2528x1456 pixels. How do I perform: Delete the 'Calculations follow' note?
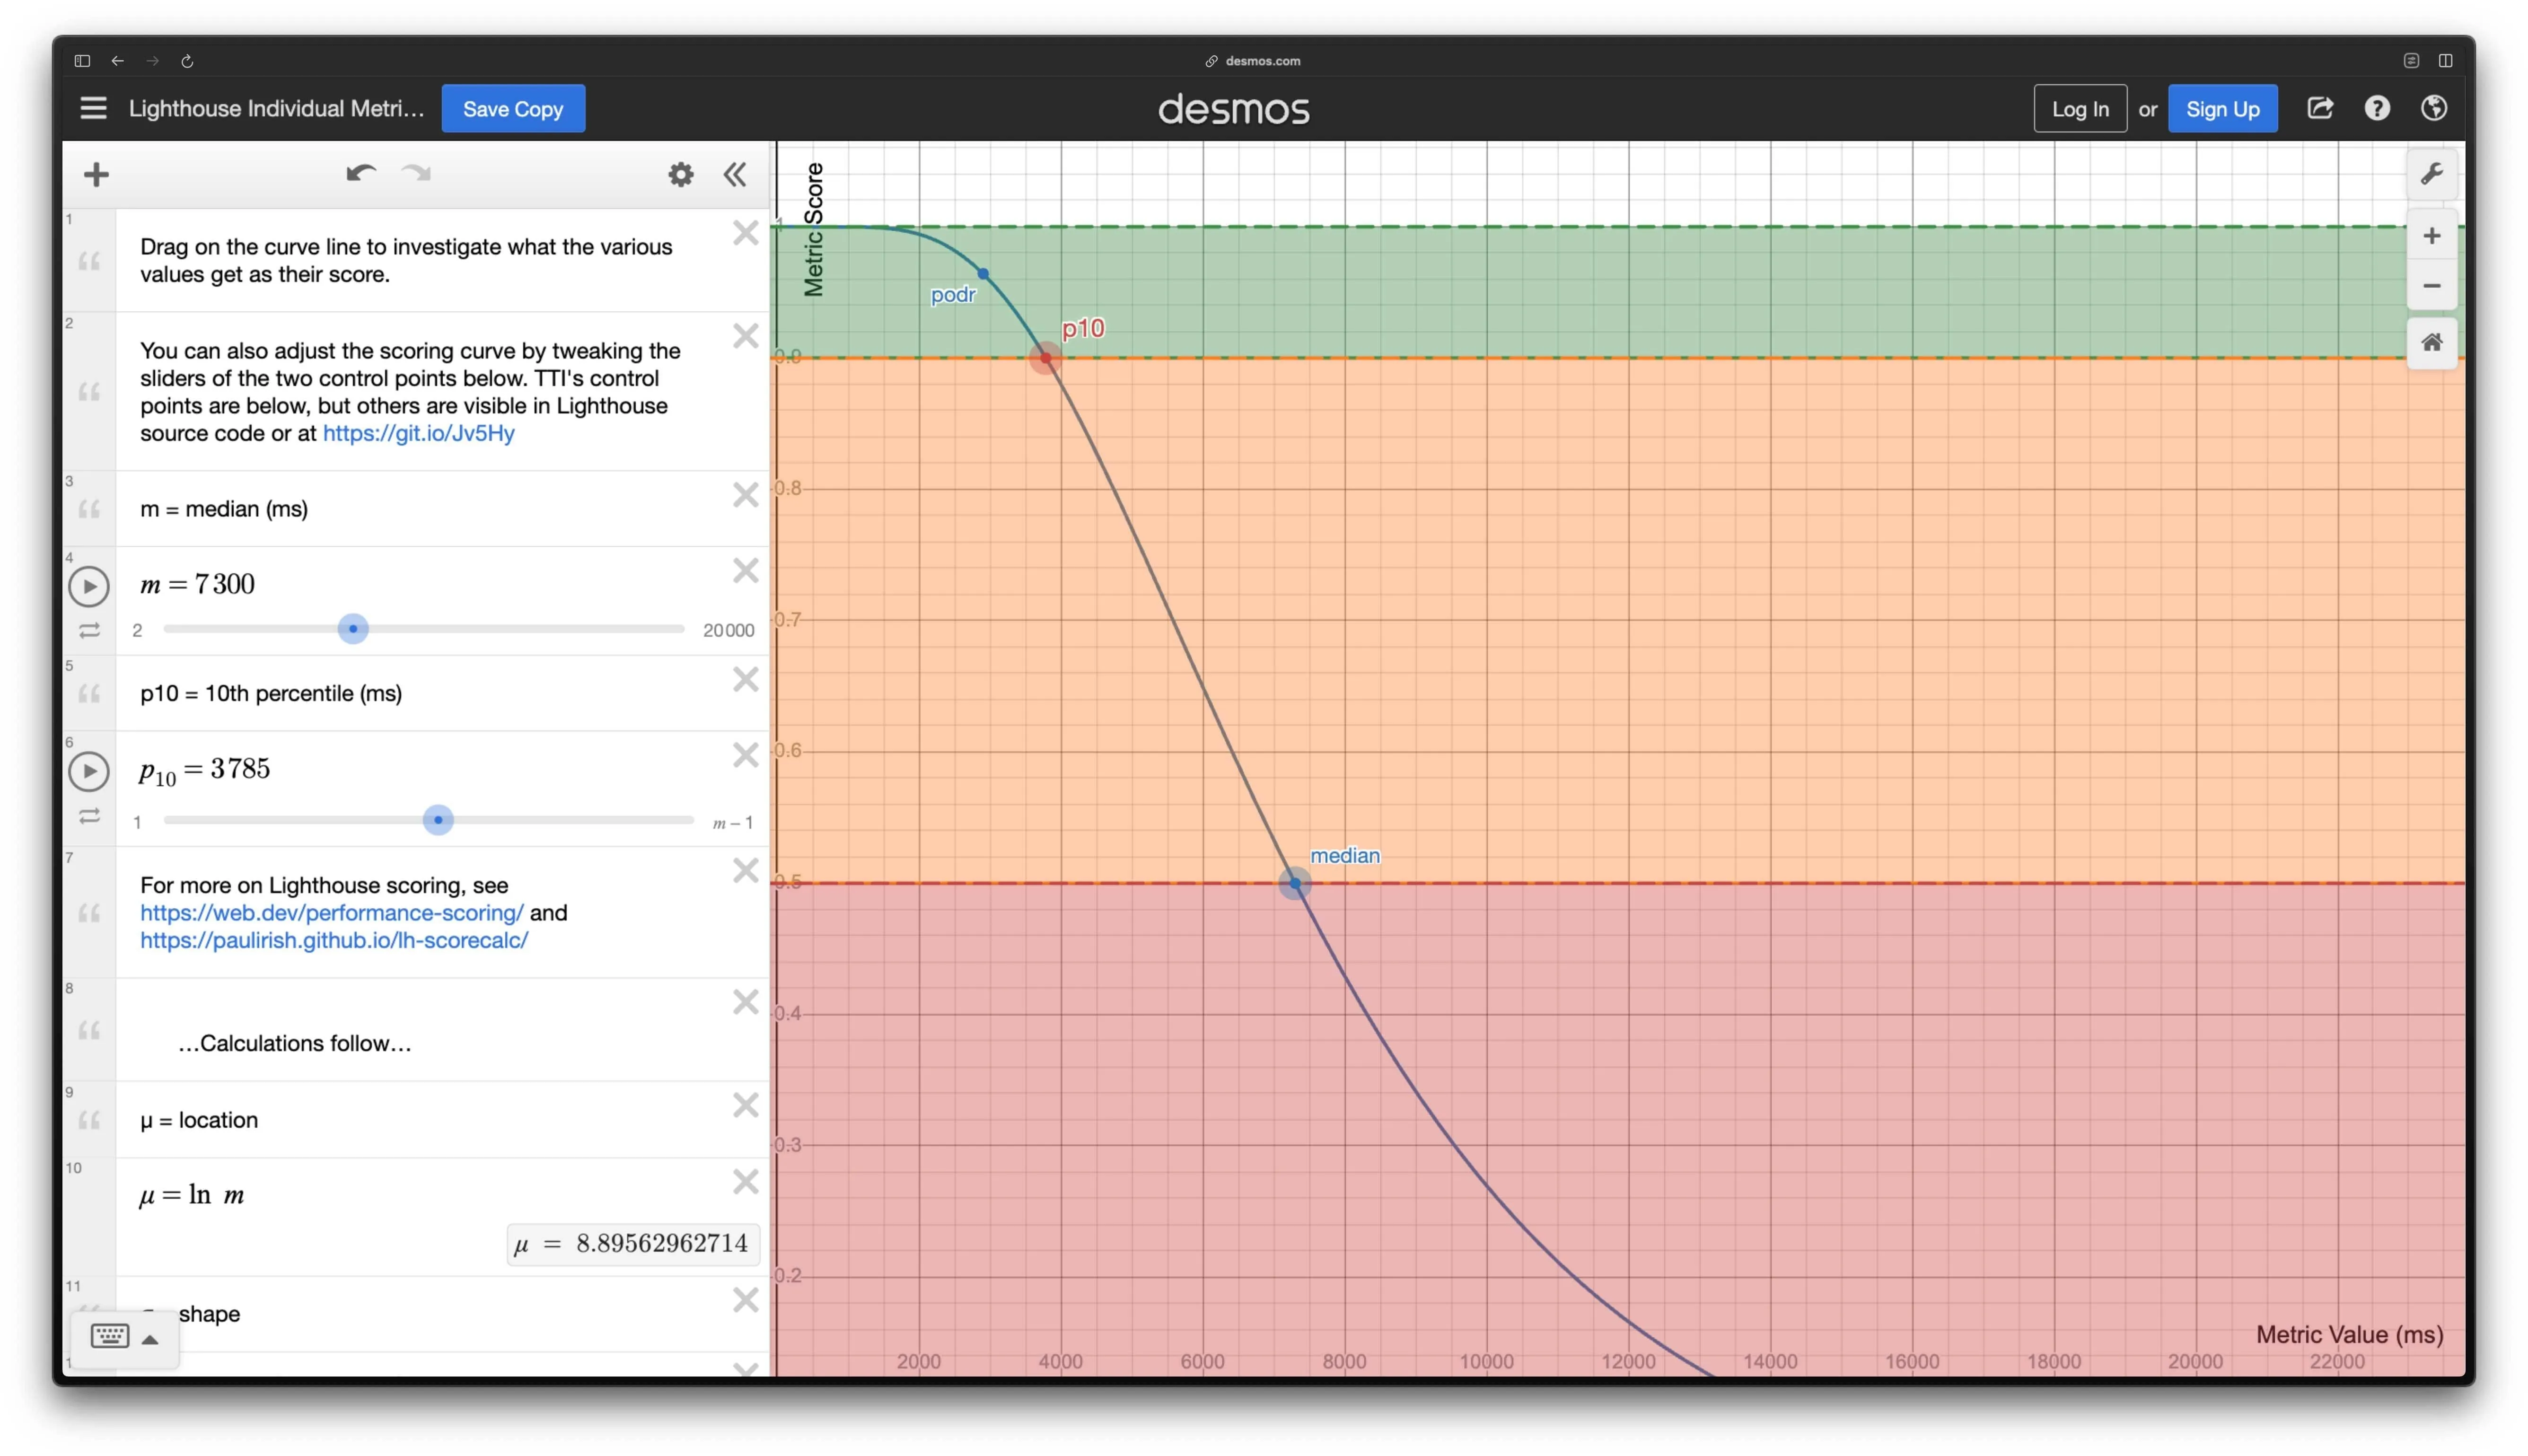pyautogui.click(x=745, y=1002)
